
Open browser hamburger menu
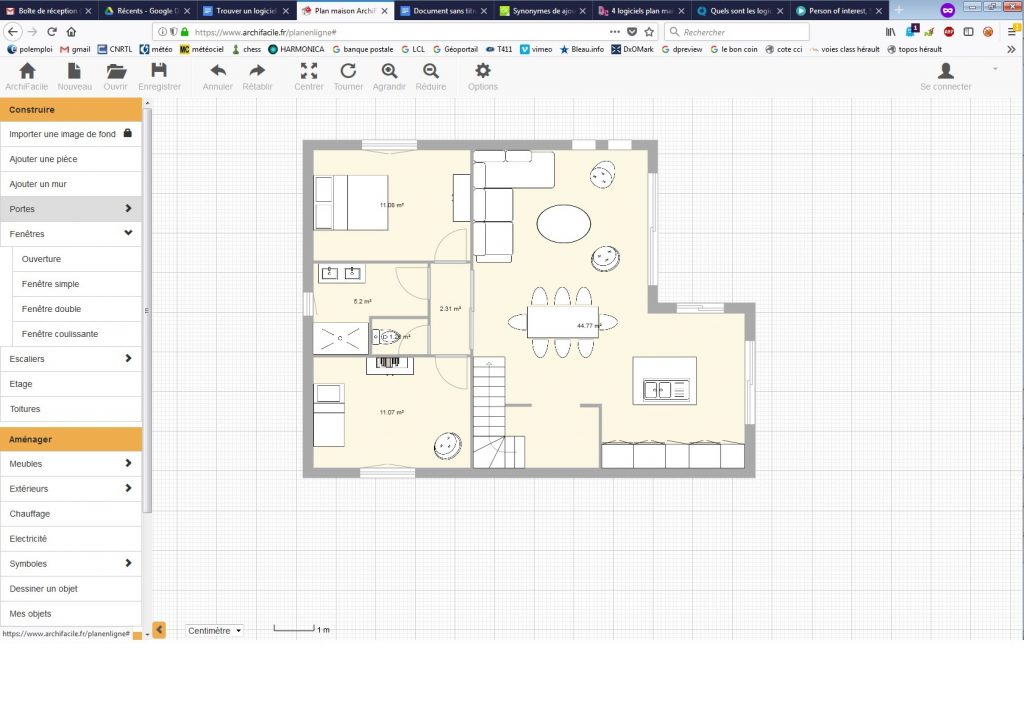click(1012, 31)
